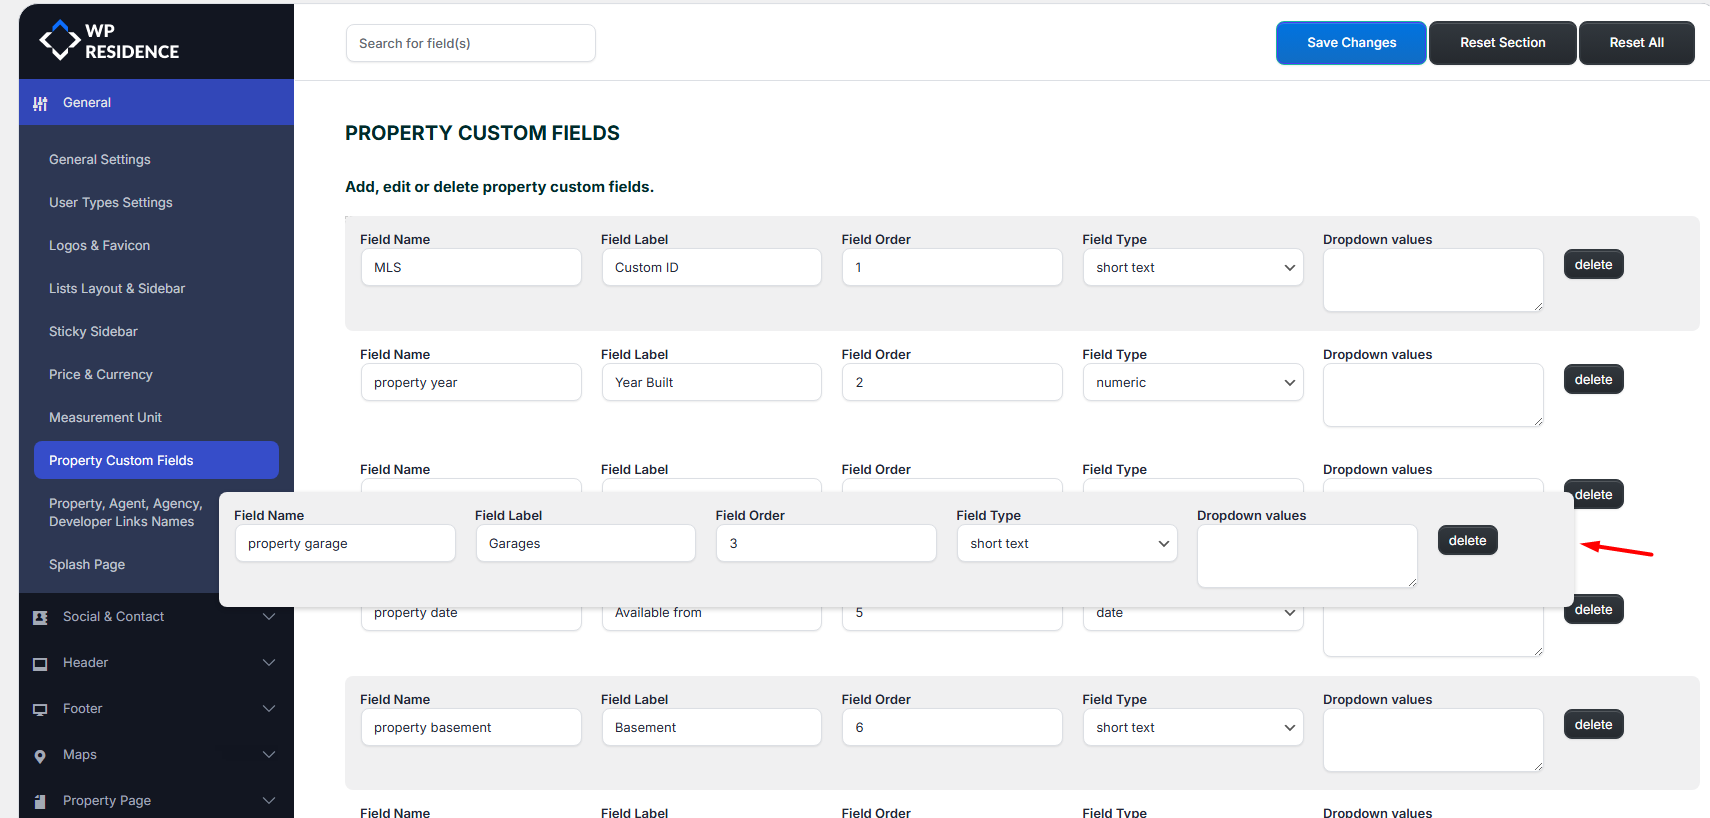Open Field Type dropdown for MLS field

[1192, 268]
